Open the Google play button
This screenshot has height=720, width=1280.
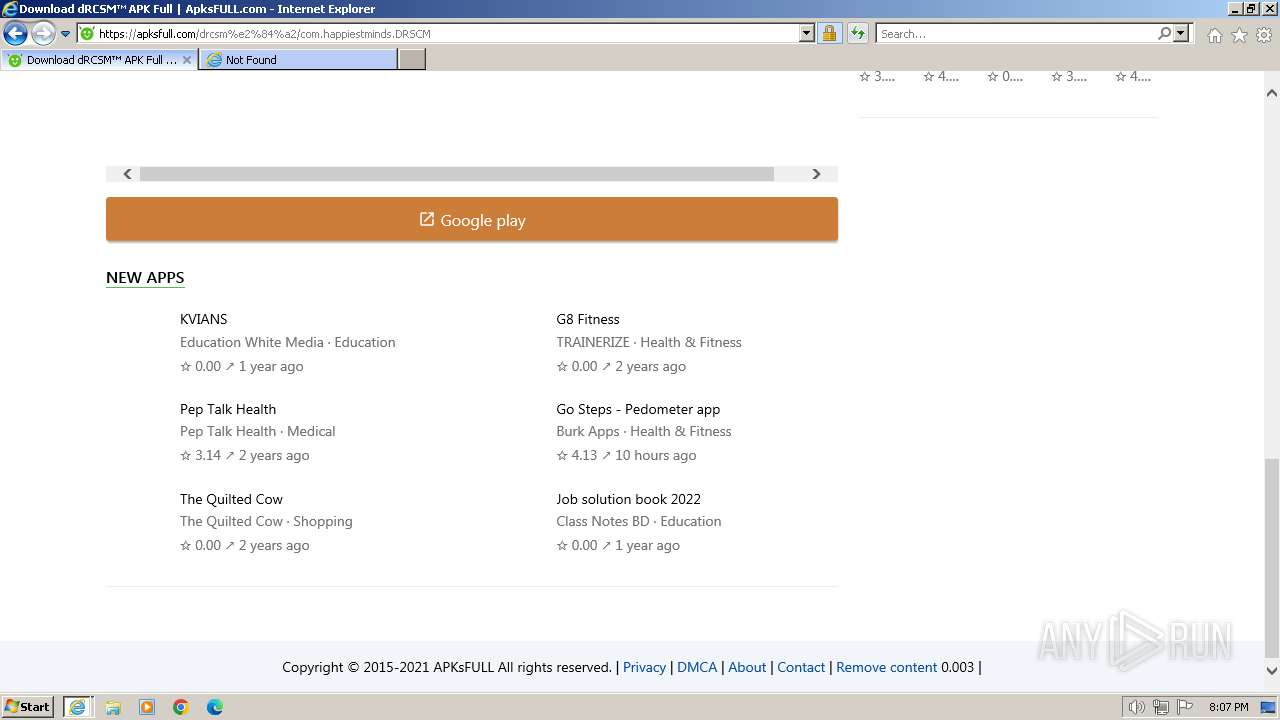[x=472, y=220]
